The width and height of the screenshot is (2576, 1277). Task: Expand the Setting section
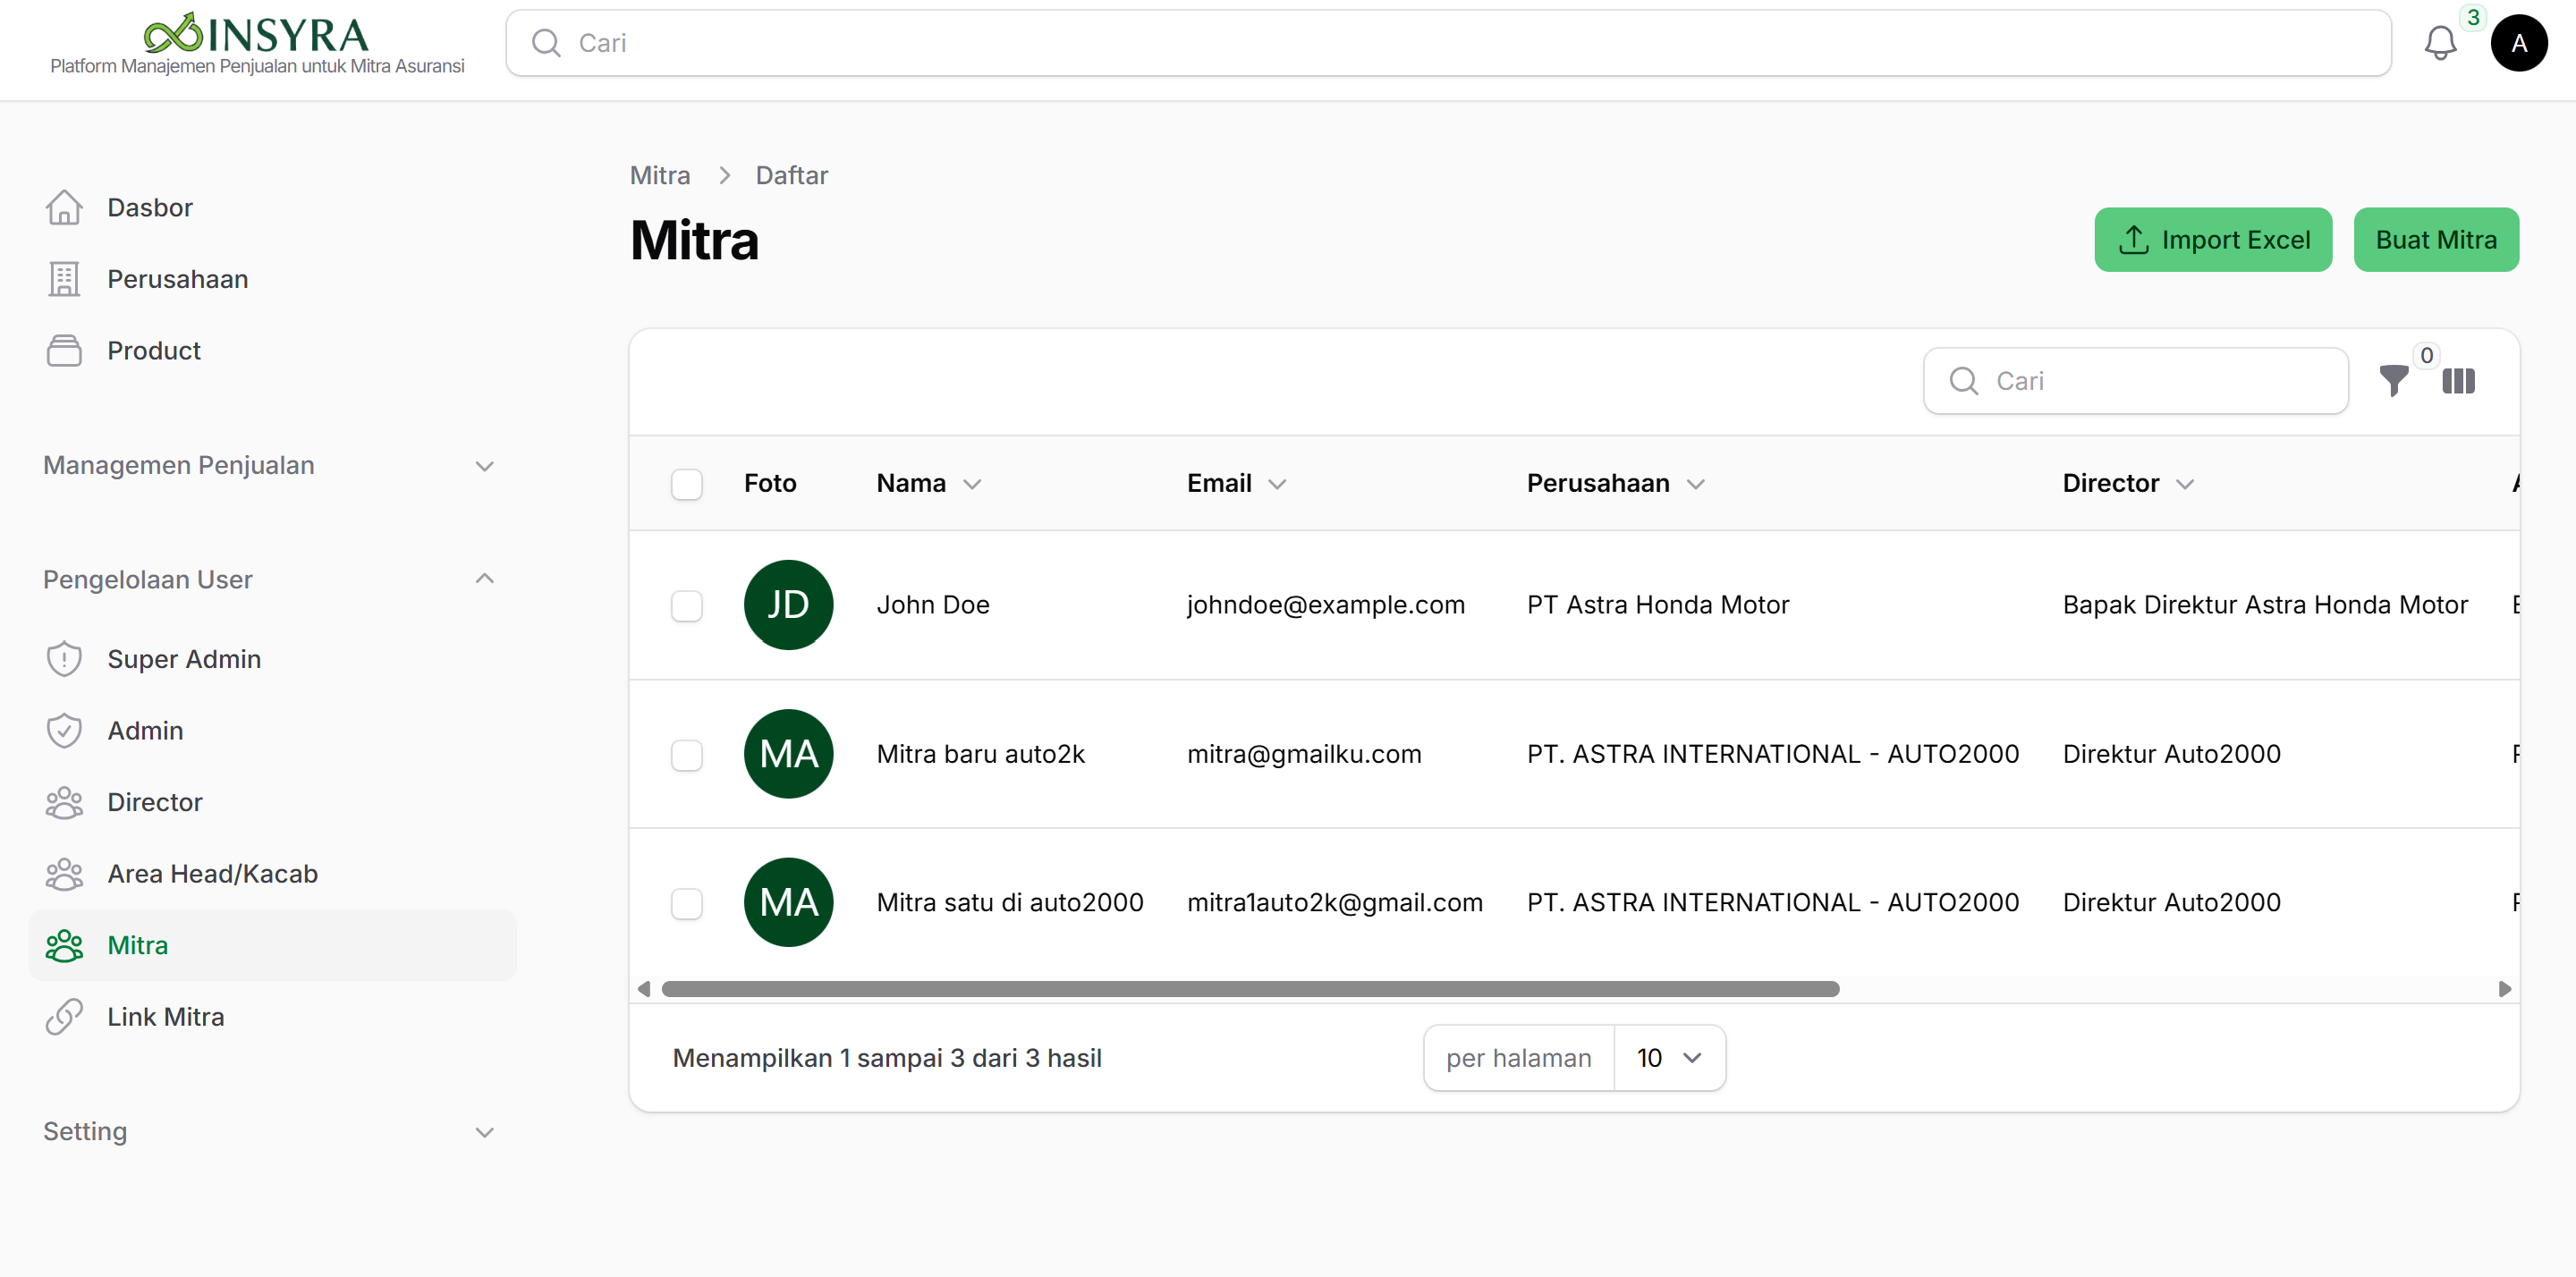click(x=270, y=1132)
